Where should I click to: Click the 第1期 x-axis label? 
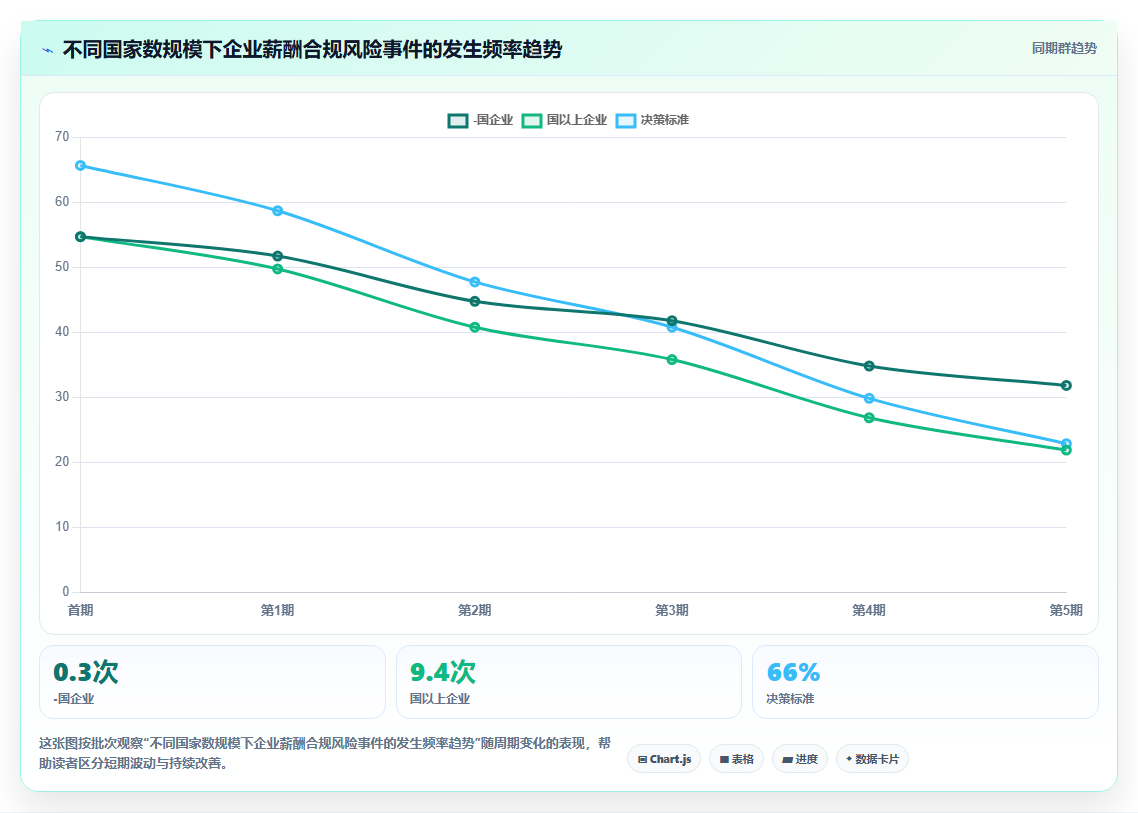pos(277,610)
